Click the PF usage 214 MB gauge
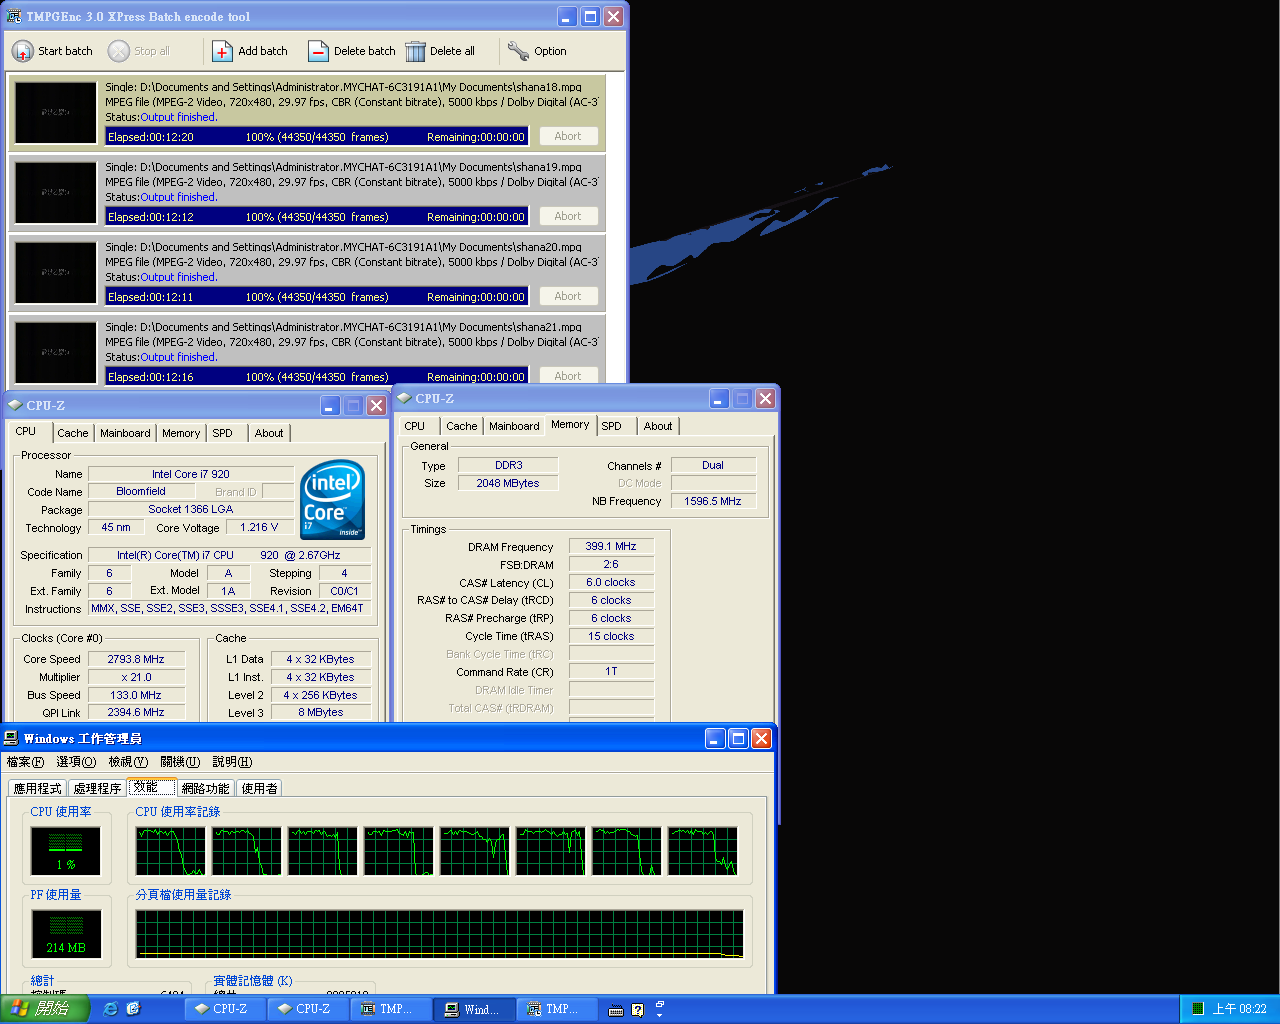1280x1024 pixels. 66,934
